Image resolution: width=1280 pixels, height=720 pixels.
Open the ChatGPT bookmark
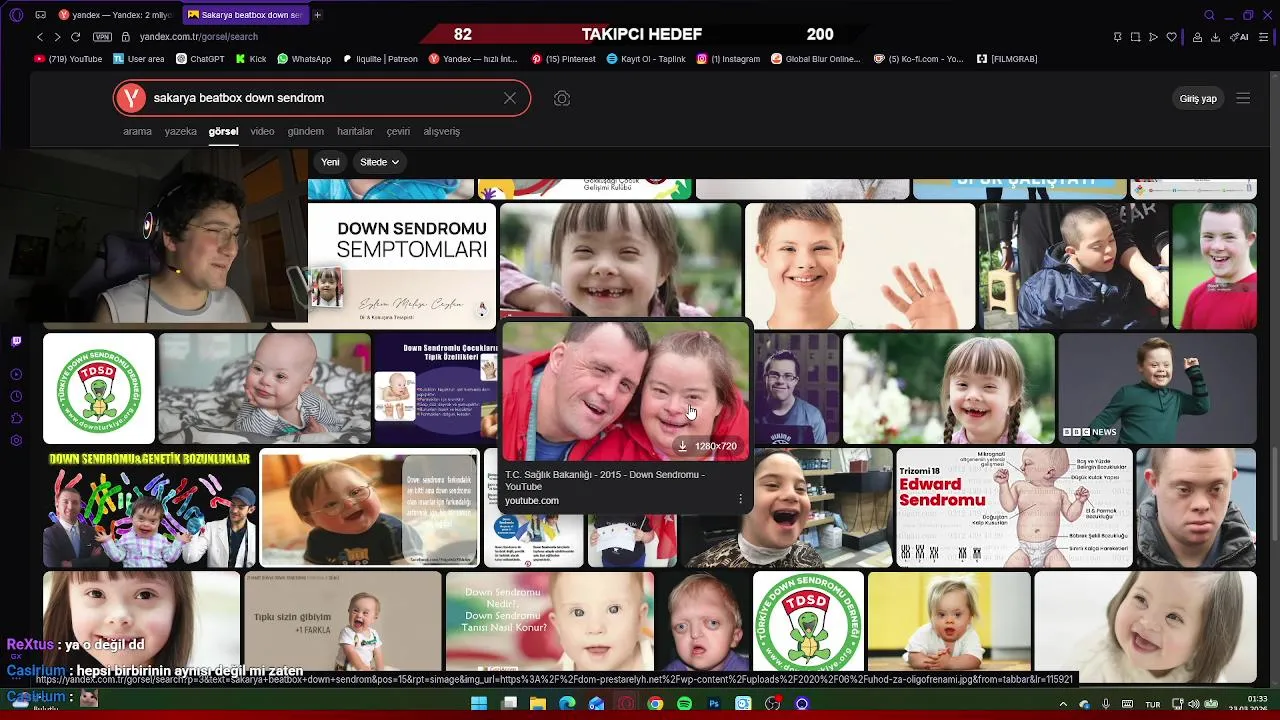200,59
